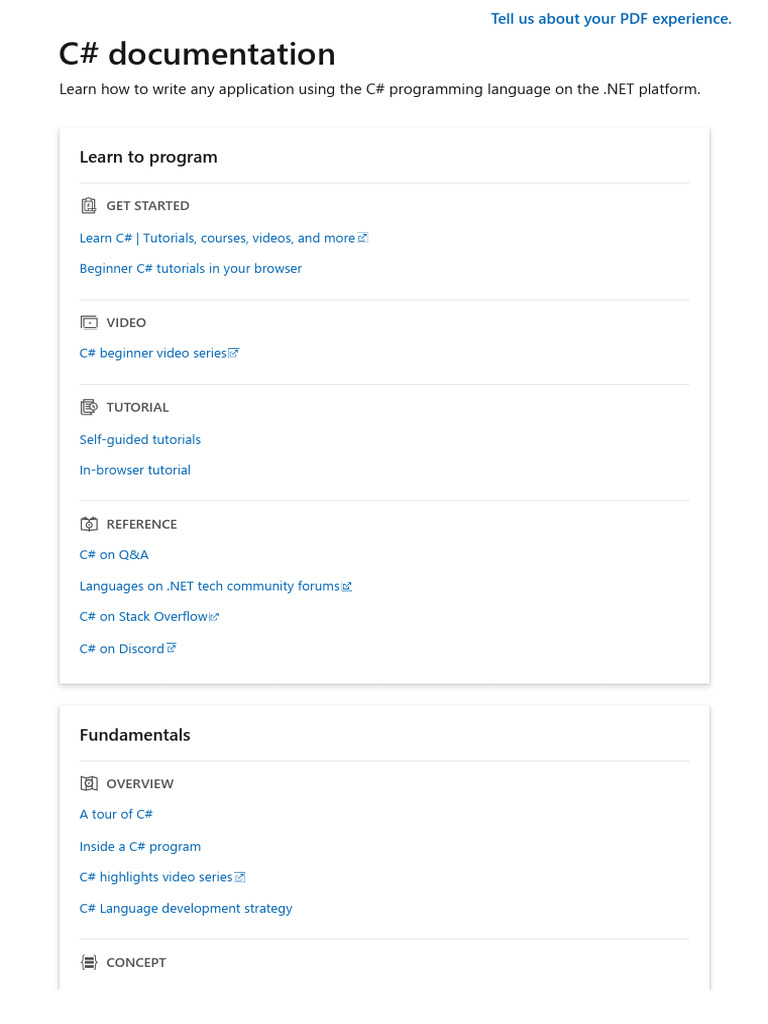Open A tour of C# link
The width and height of the screenshot is (768, 1024).
116,815
